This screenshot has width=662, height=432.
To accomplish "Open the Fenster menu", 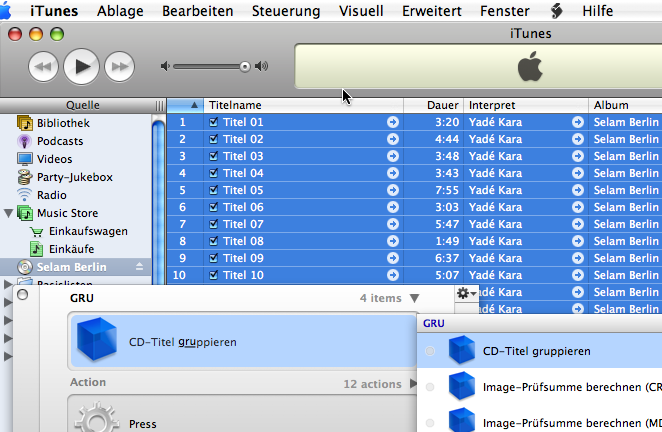I will (x=505, y=11).
